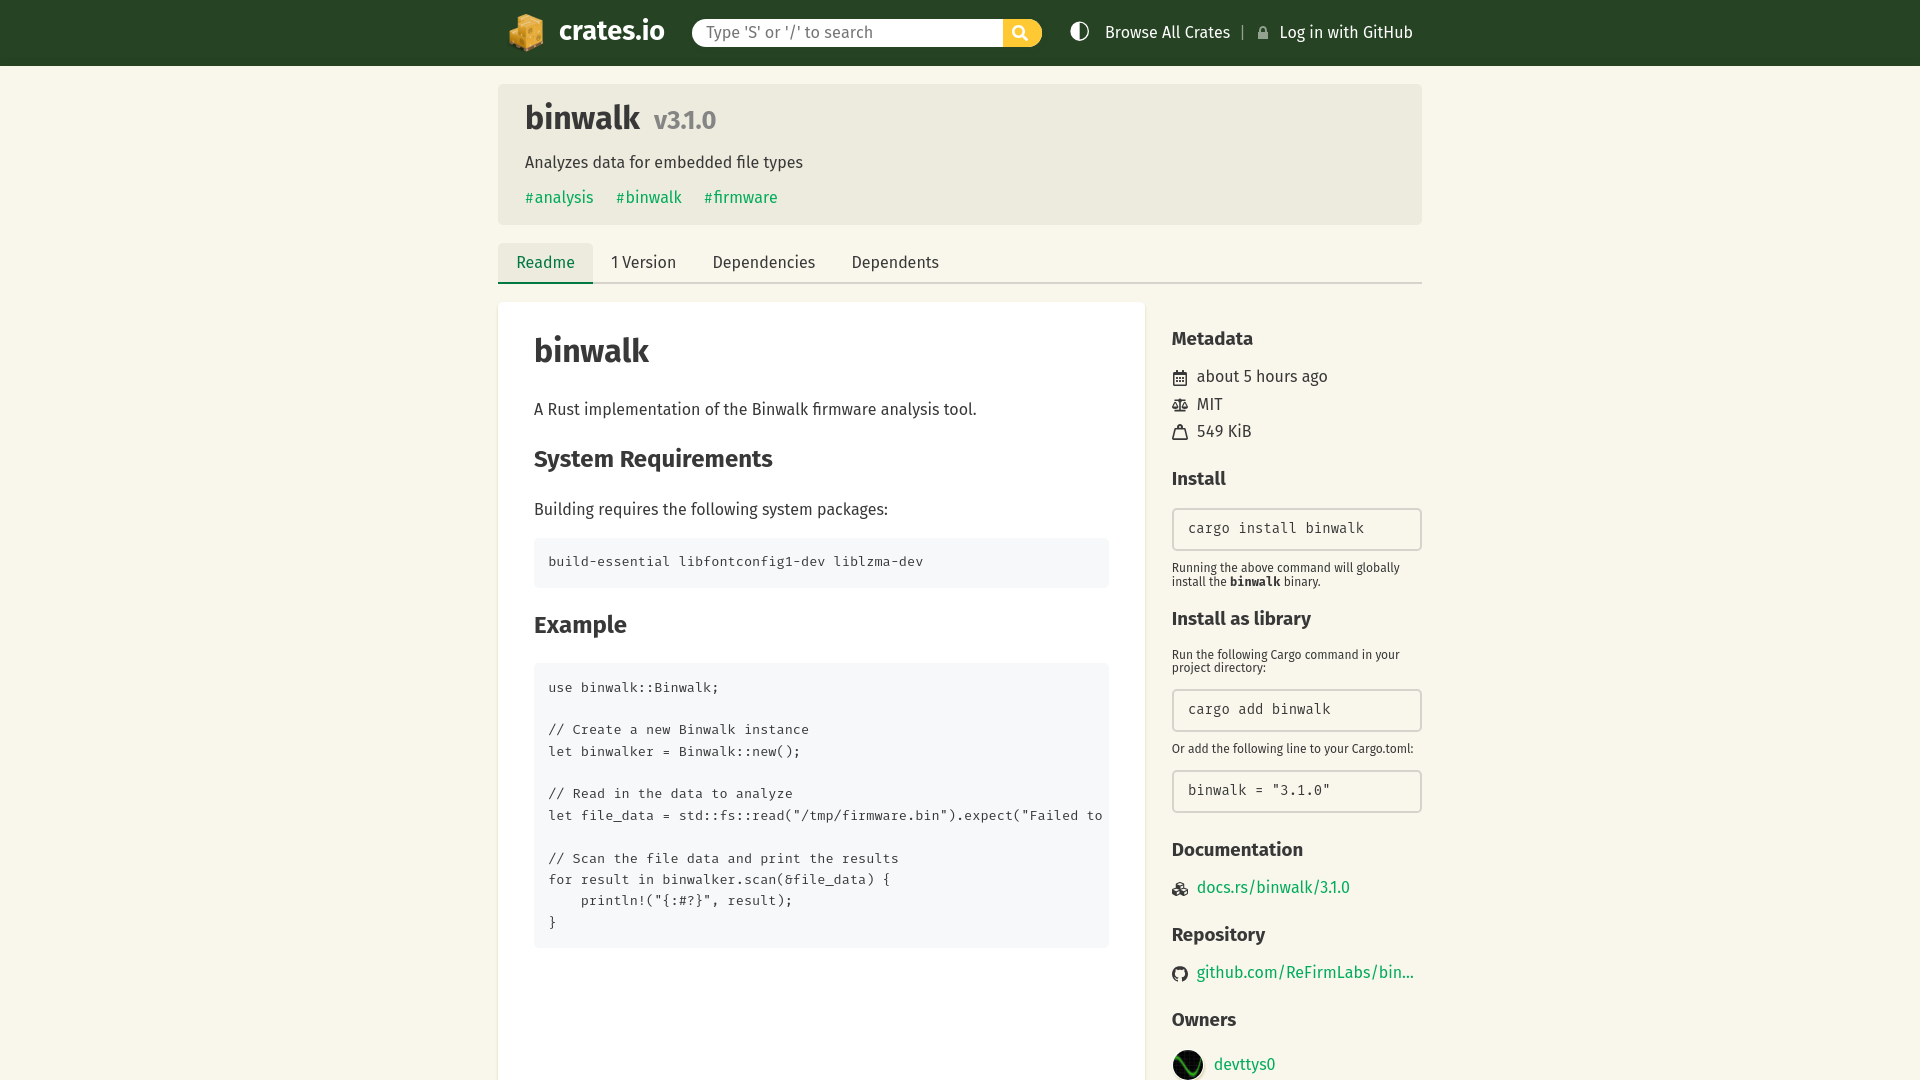The image size is (1920, 1080).
Task: Switch to the 1 Version tab
Action: pos(643,263)
